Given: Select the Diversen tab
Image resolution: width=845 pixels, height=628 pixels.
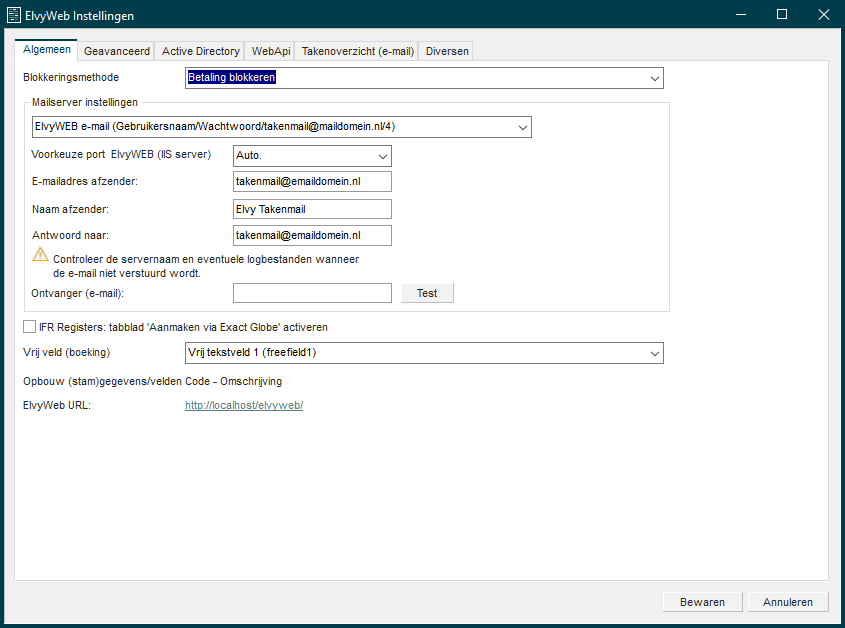Looking at the screenshot, I should coord(447,51).
